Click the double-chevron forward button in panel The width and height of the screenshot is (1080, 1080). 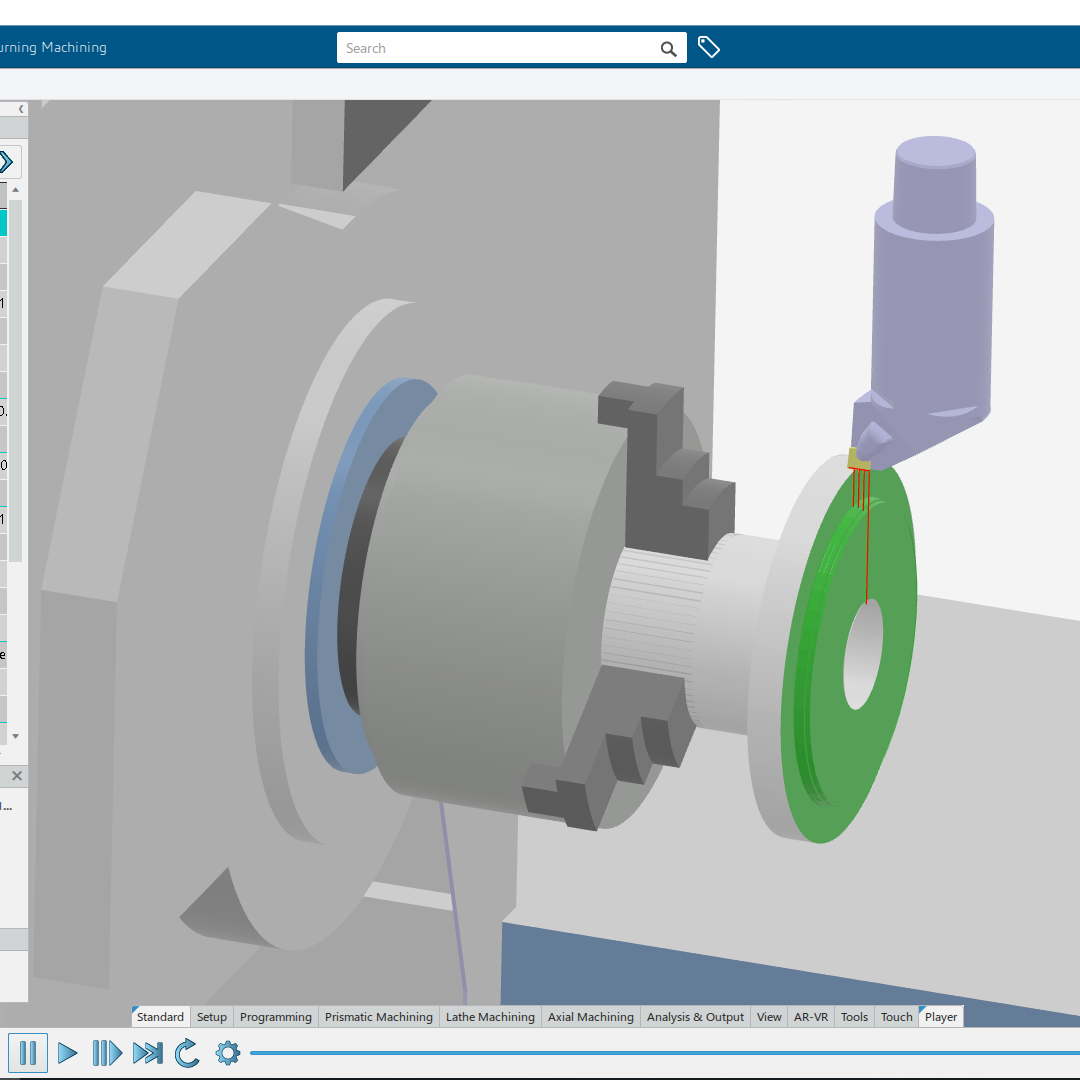(6, 161)
